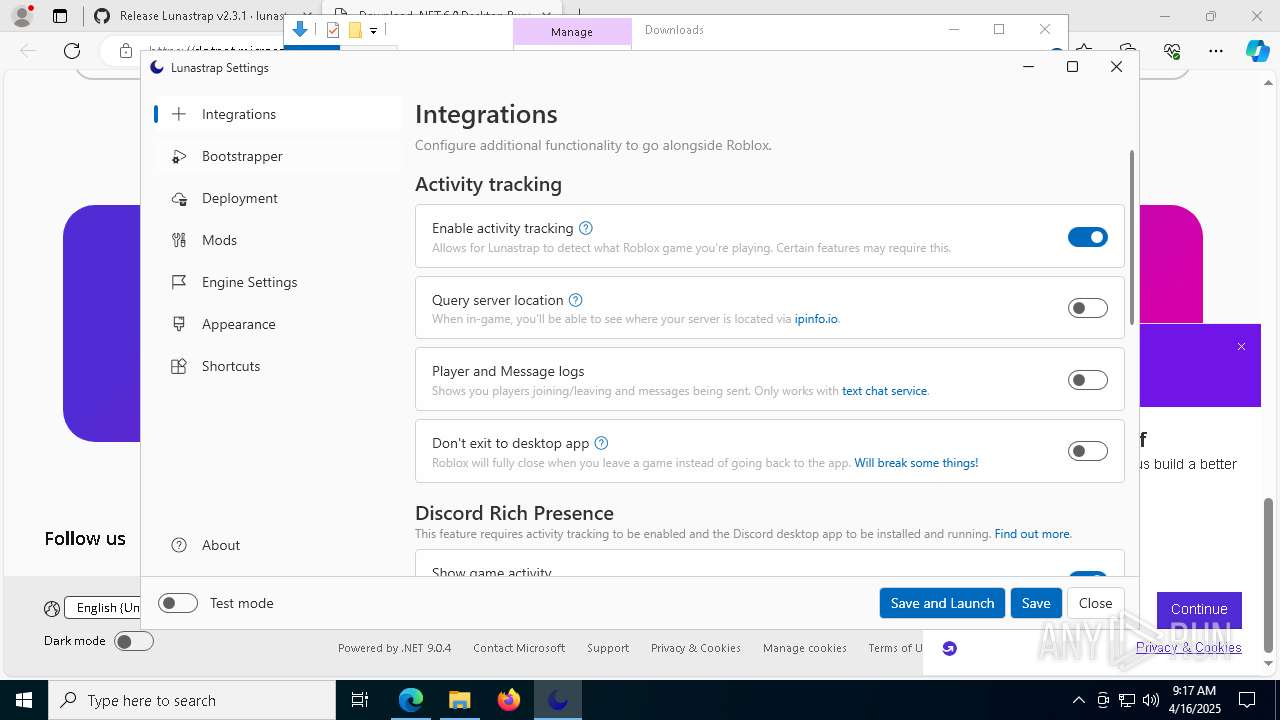Click the About question mark icon
The height and width of the screenshot is (720, 1280).
click(x=179, y=545)
